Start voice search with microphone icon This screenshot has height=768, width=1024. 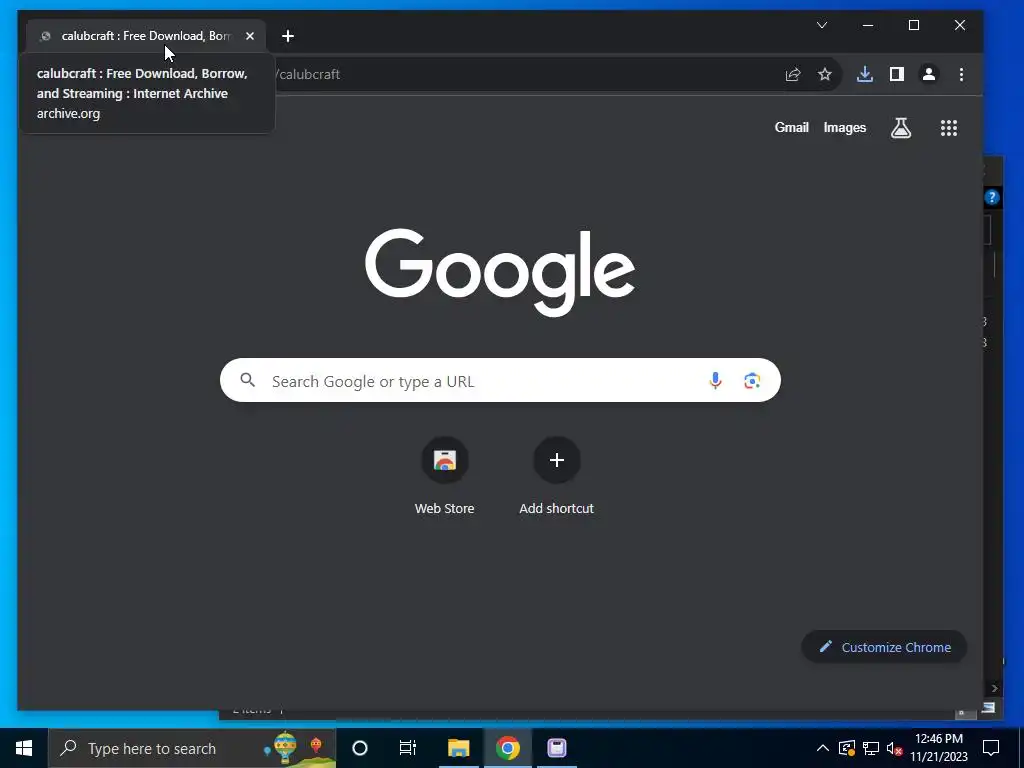point(716,380)
